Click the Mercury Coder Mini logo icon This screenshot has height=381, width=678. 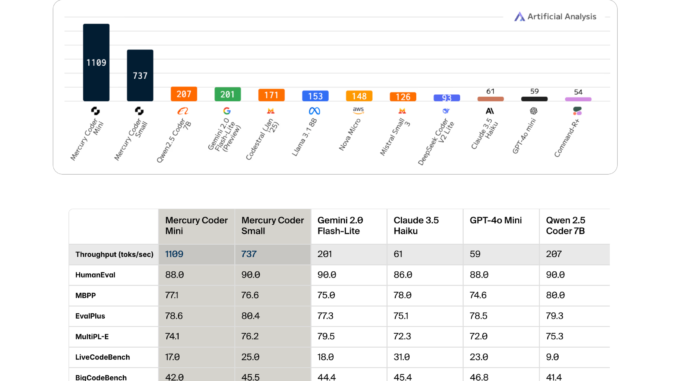[96, 111]
